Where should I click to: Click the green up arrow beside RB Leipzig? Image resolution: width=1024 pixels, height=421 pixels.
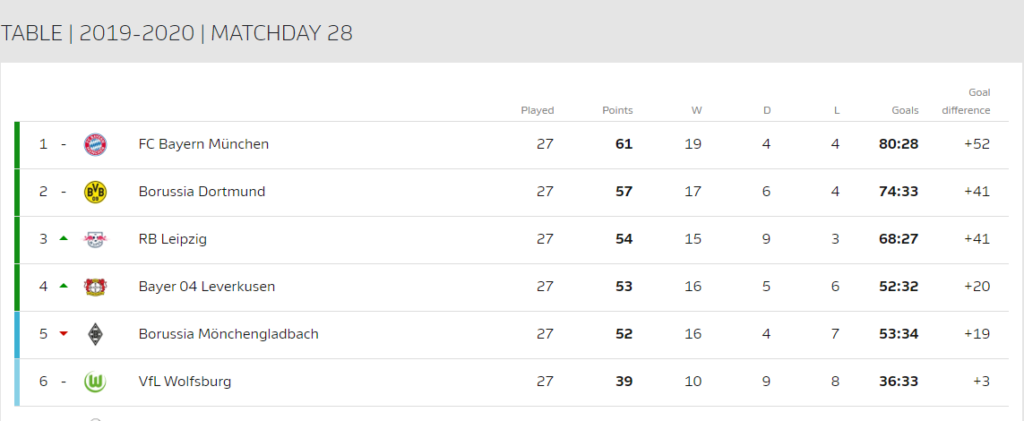pyautogui.click(x=63, y=239)
